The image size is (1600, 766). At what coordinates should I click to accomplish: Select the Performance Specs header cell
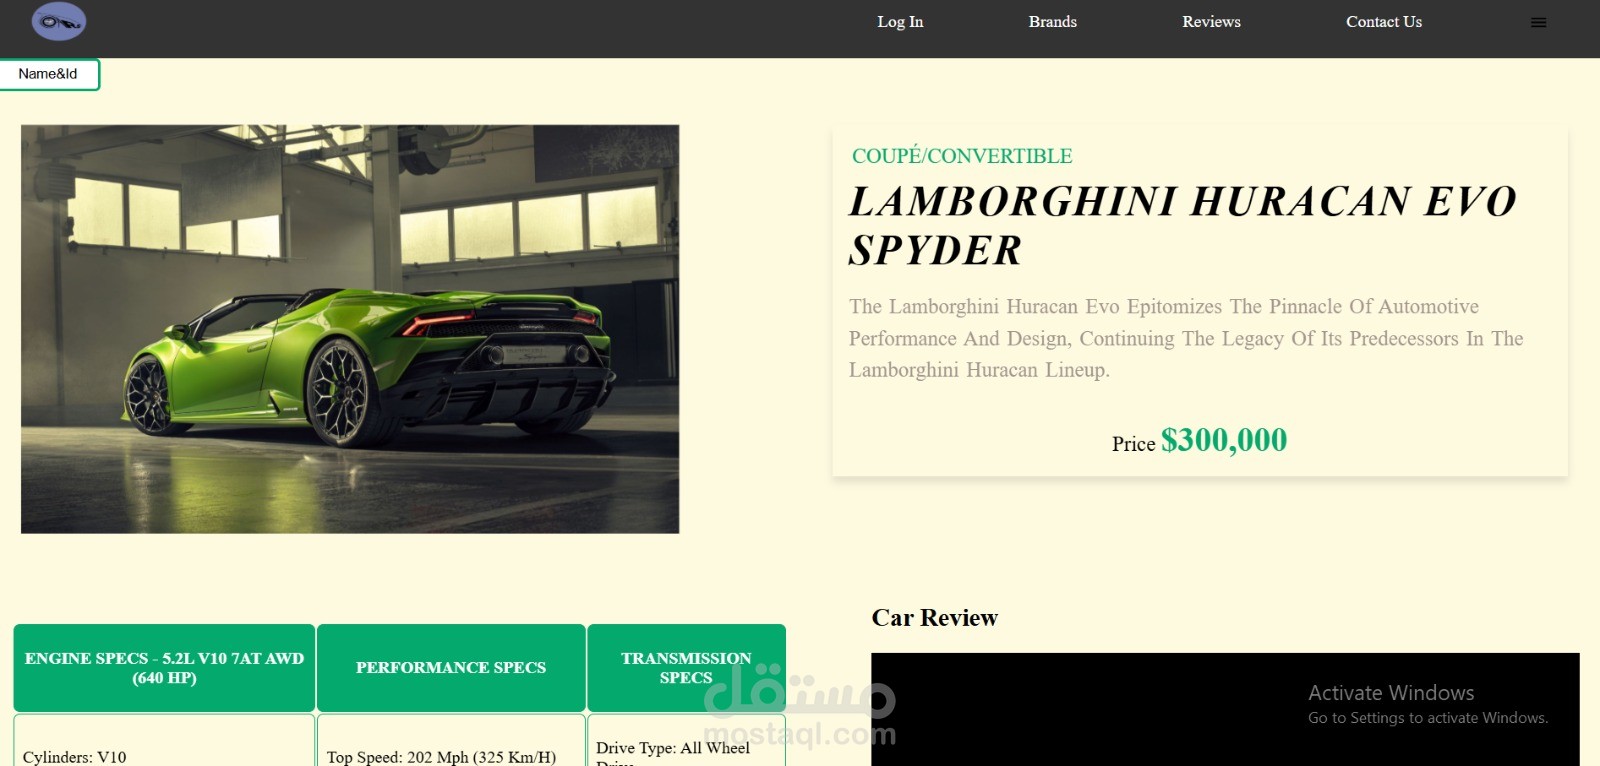pyautogui.click(x=451, y=668)
